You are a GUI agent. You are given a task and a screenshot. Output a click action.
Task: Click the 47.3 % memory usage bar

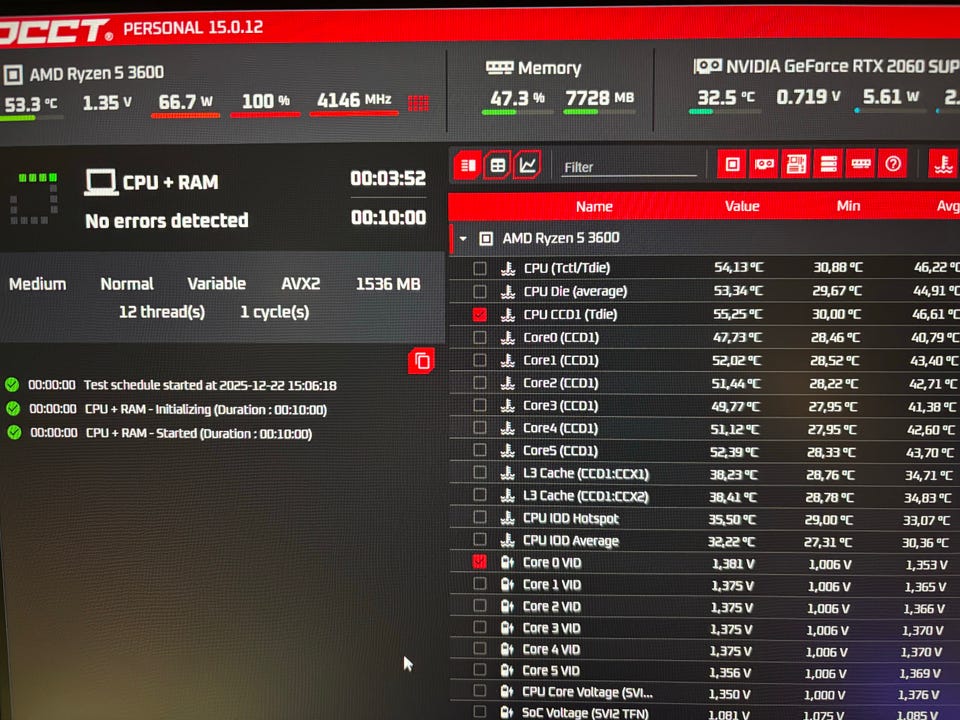pyautogui.click(x=517, y=112)
